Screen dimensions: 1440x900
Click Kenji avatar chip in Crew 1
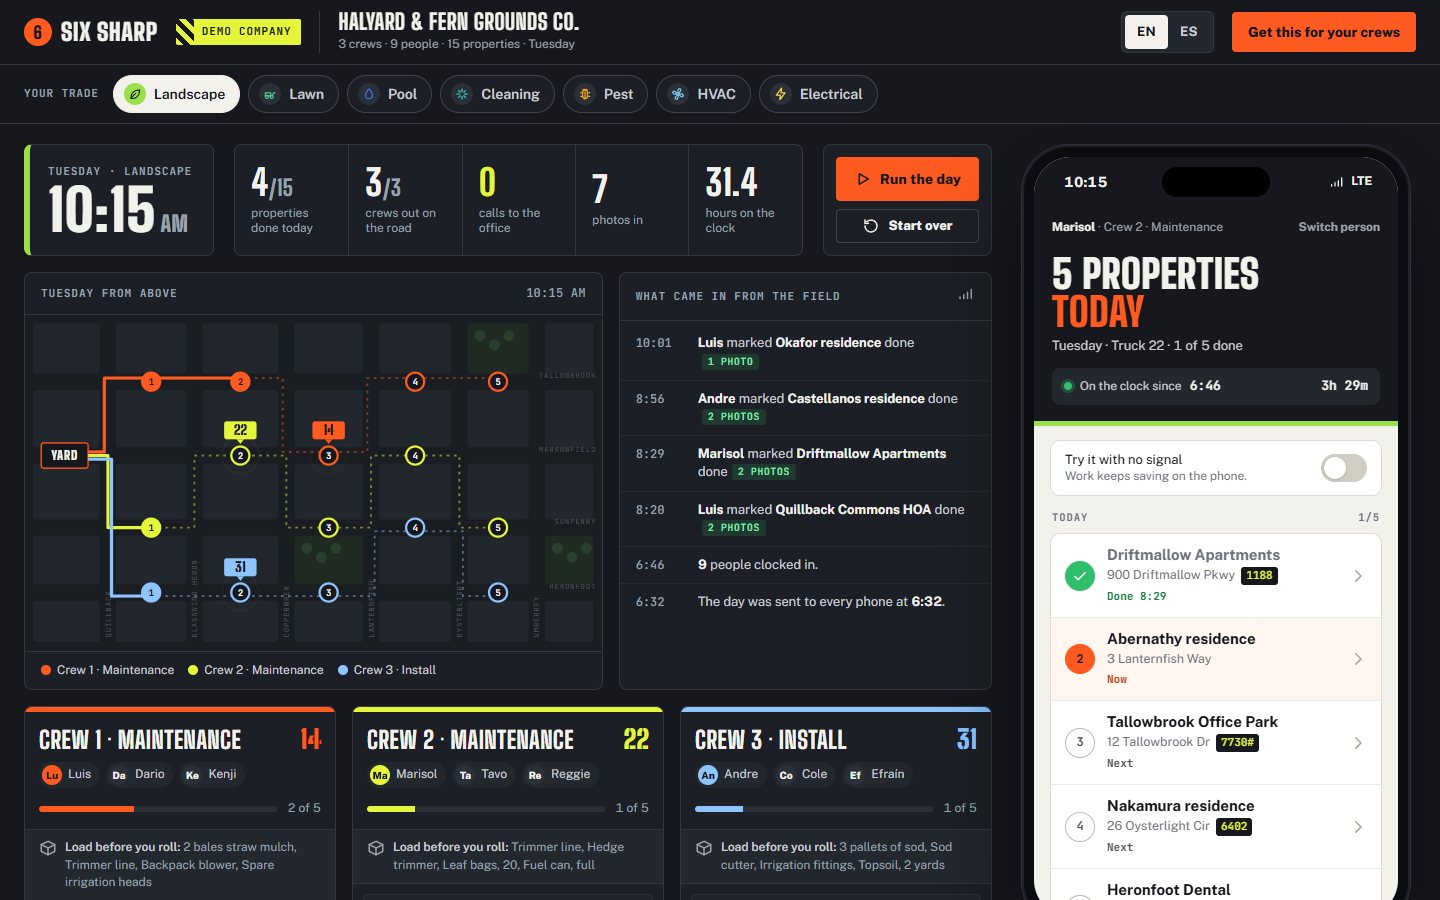pos(211,774)
